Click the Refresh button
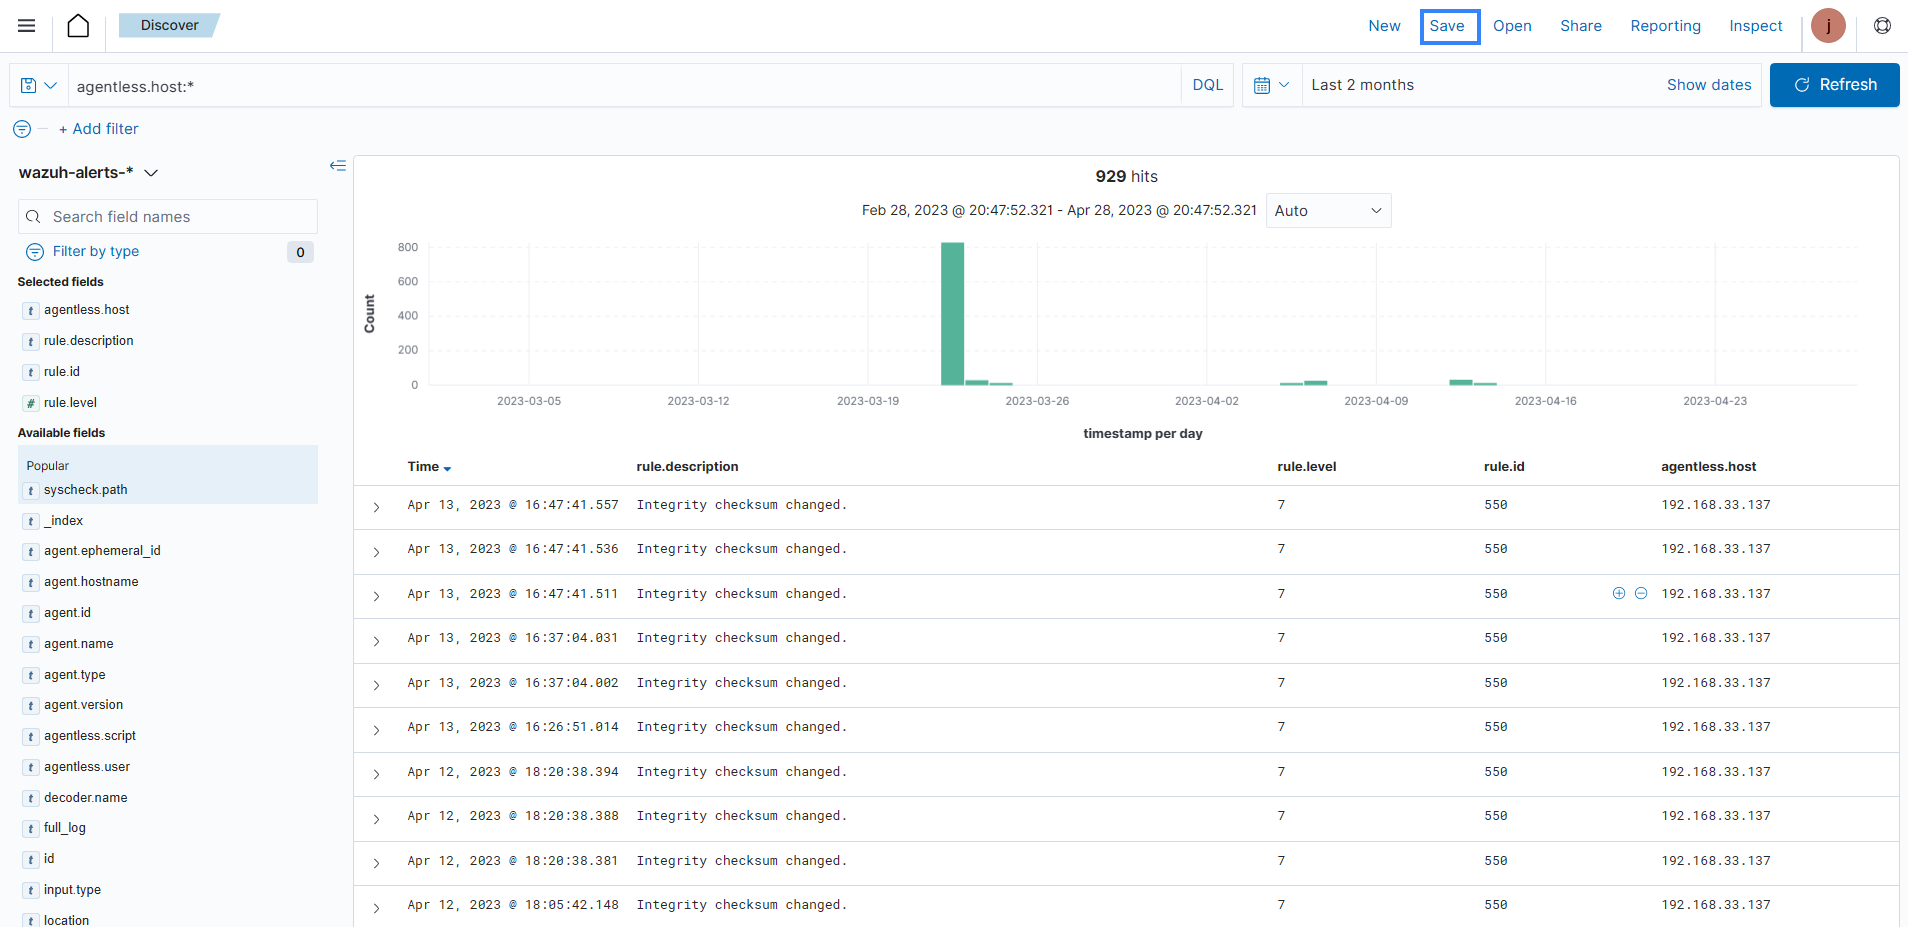The height and width of the screenshot is (927, 1908). pos(1834,85)
